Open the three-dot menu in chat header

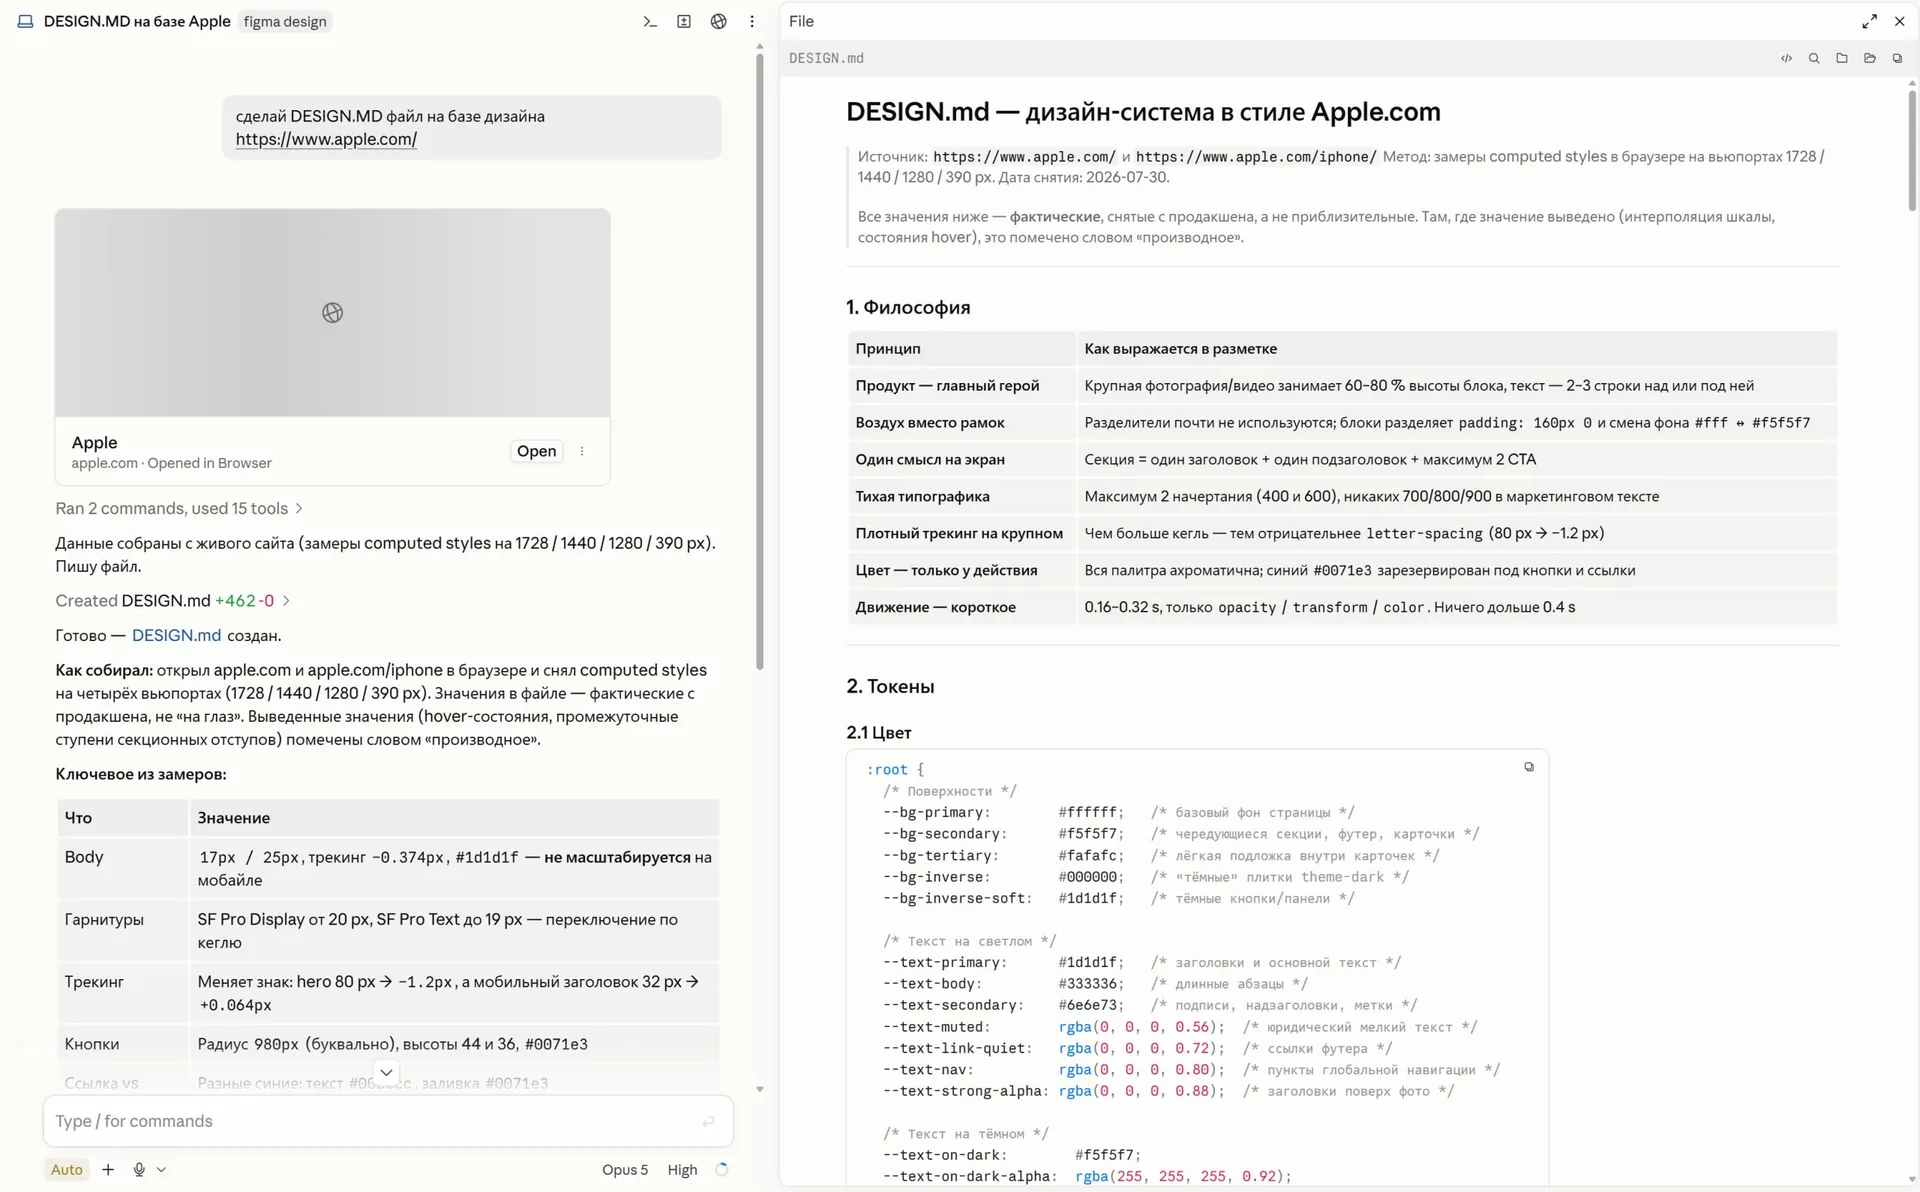click(x=752, y=21)
